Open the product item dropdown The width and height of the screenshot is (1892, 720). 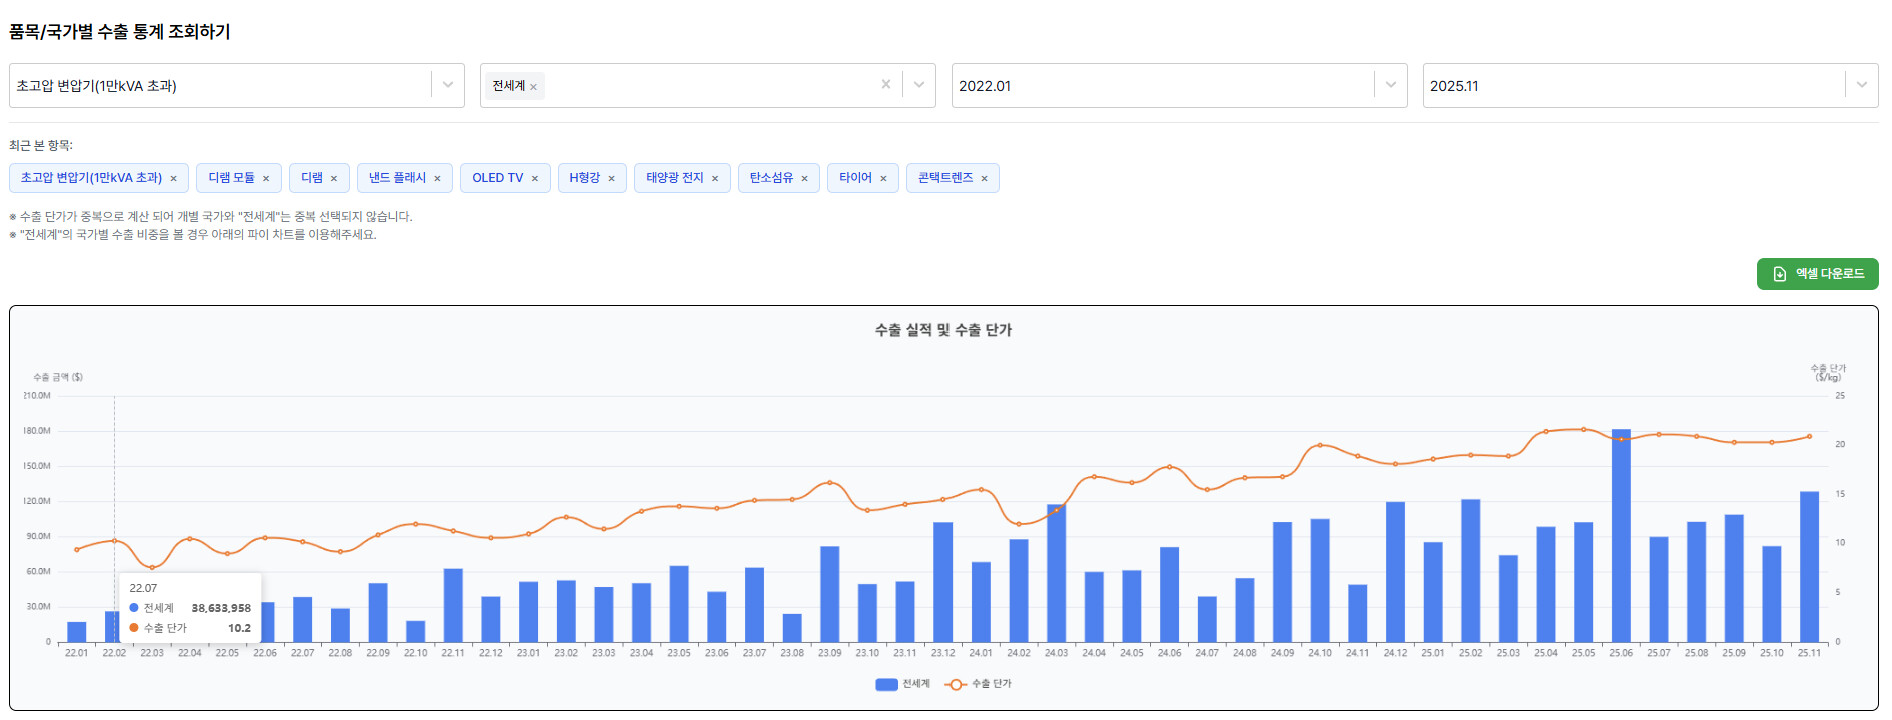(x=447, y=85)
